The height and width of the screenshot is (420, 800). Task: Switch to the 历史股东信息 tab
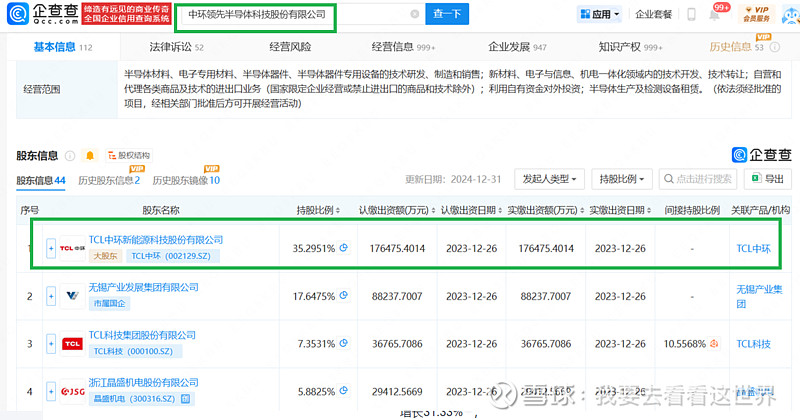110,180
